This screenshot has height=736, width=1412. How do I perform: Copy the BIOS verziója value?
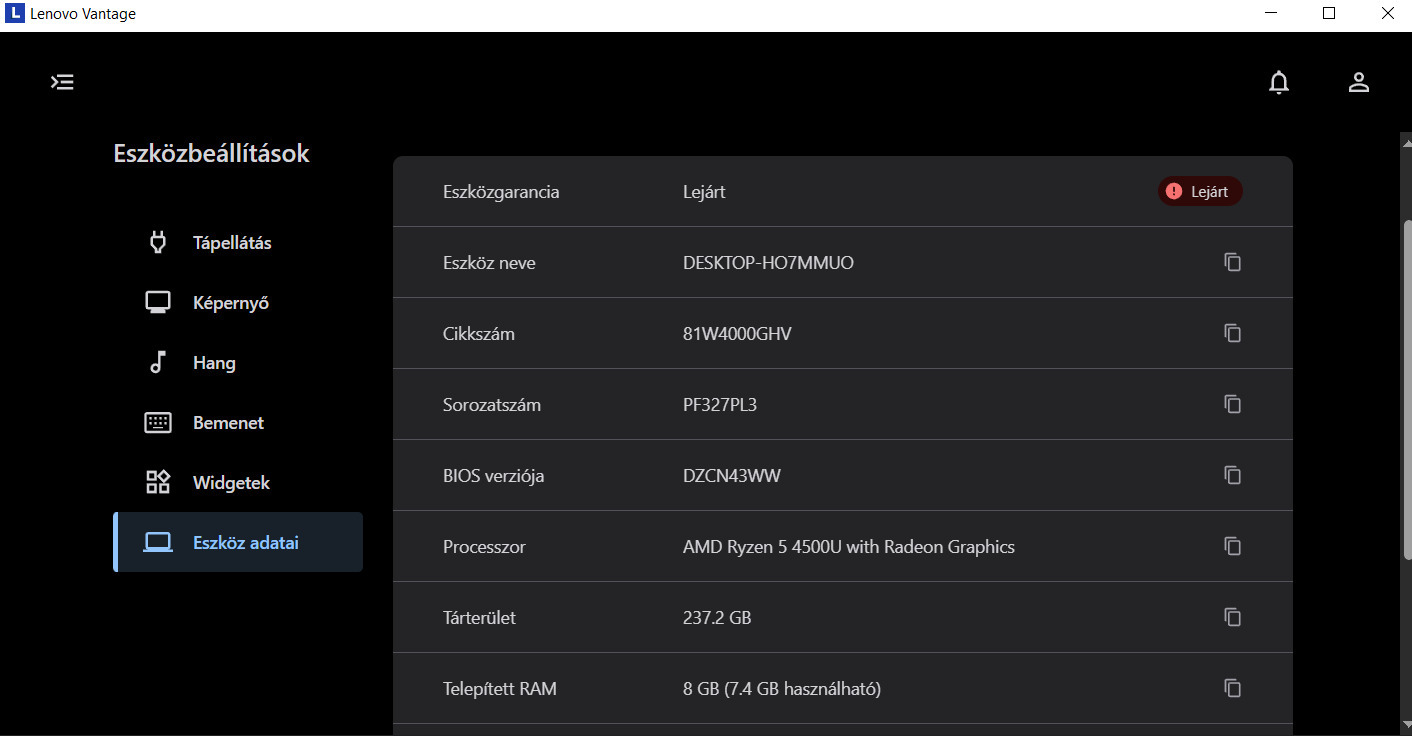[x=1233, y=475]
